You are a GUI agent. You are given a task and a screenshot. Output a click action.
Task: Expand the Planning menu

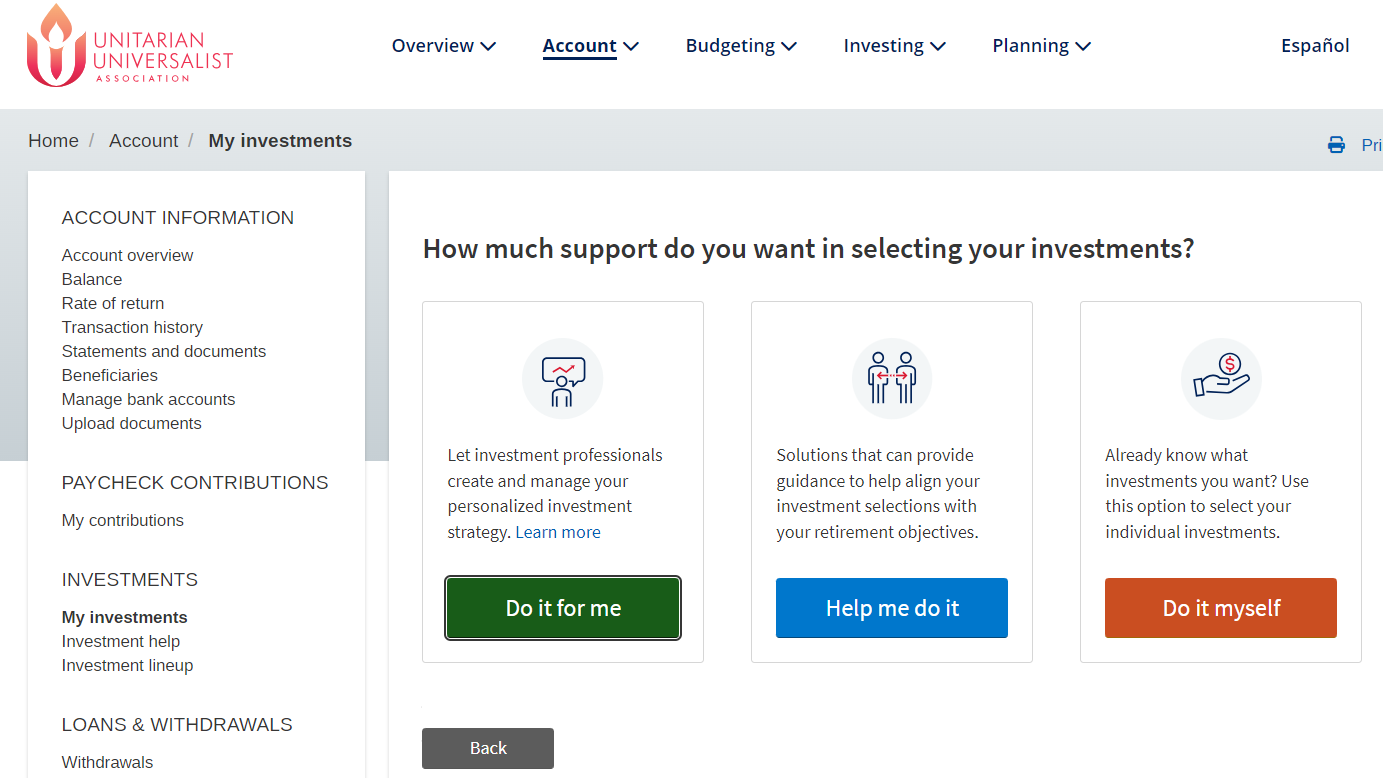click(x=1041, y=46)
